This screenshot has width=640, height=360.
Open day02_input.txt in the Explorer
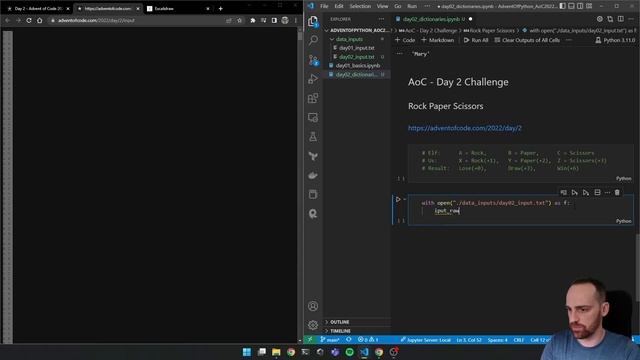356,57
